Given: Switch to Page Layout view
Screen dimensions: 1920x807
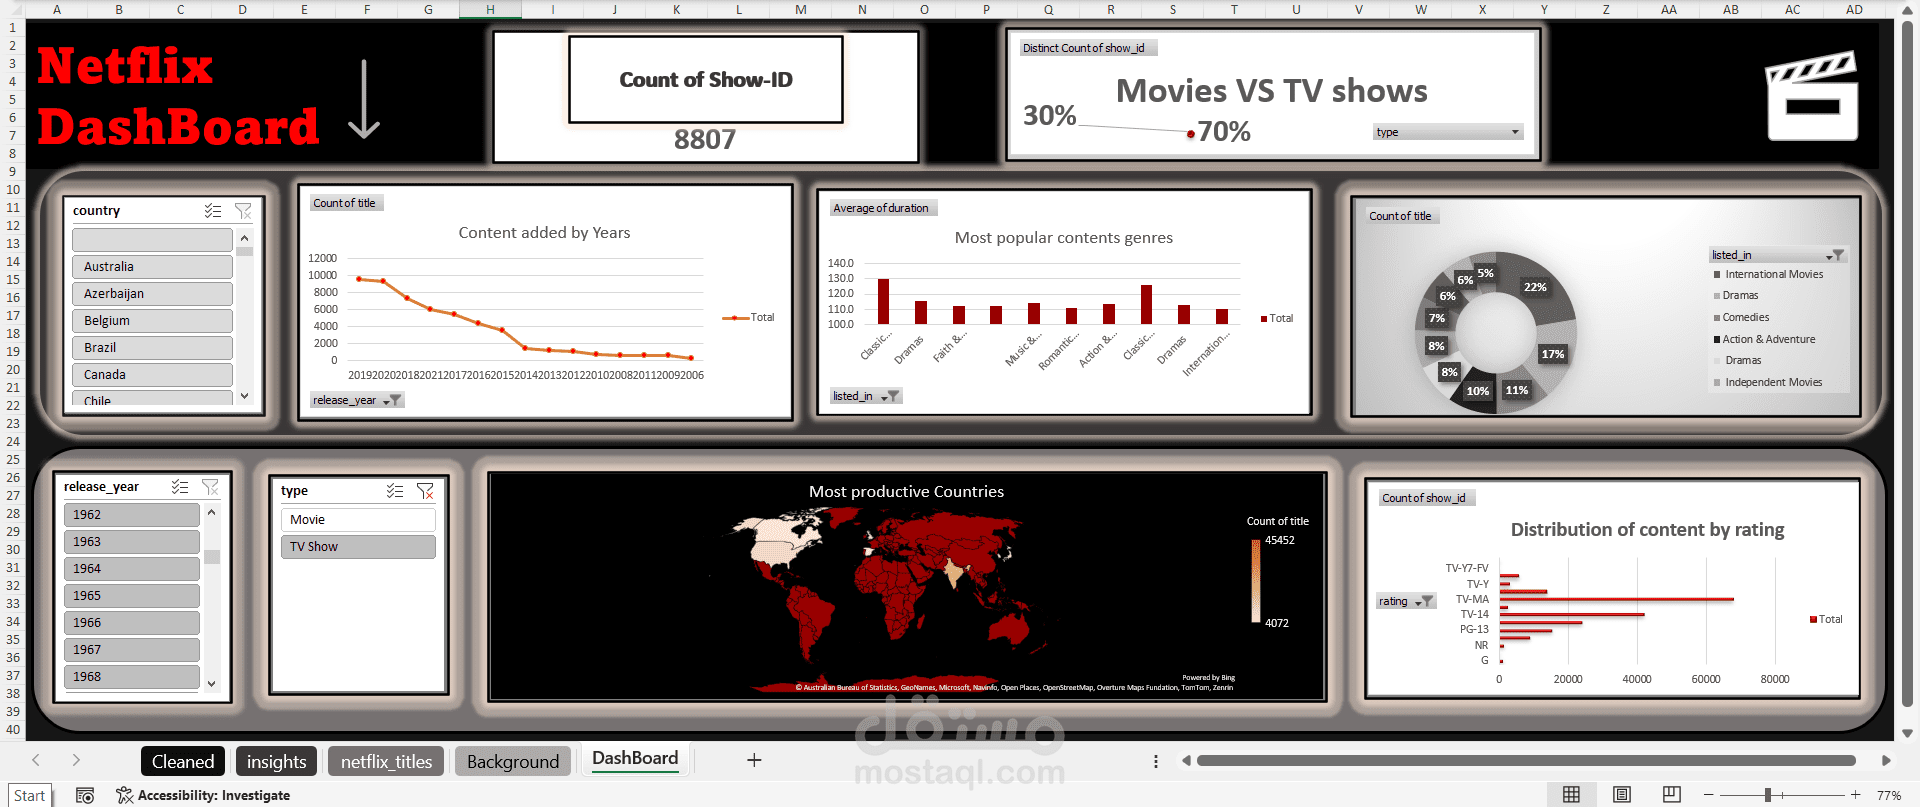Looking at the screenshot, I should click(x=1622, y=795).
